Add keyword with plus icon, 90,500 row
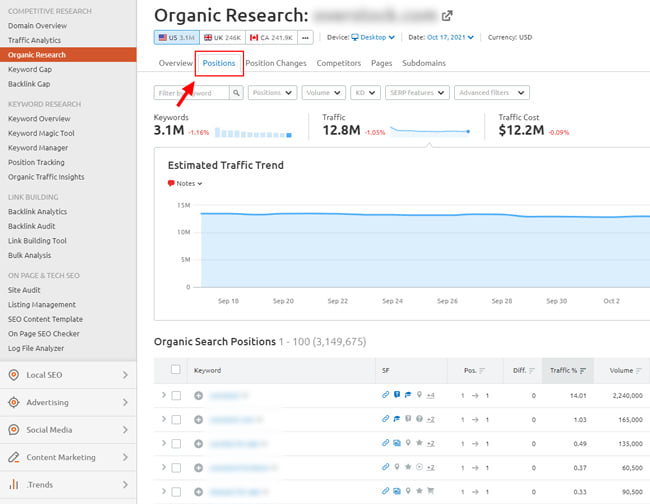The width and height of the screenshot is (650, 504). pos(199,492)
